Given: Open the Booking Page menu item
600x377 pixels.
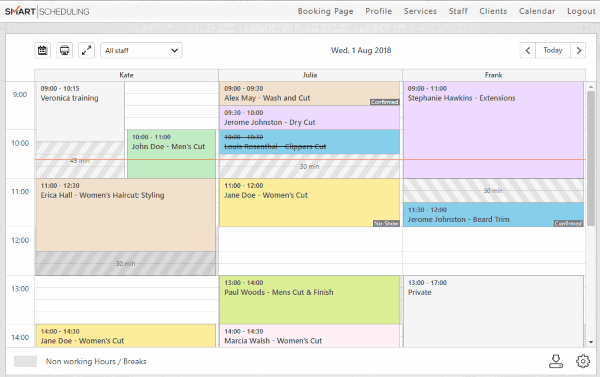Looking at the screenshot, I should pyautogui.click(x=325, y=11).
